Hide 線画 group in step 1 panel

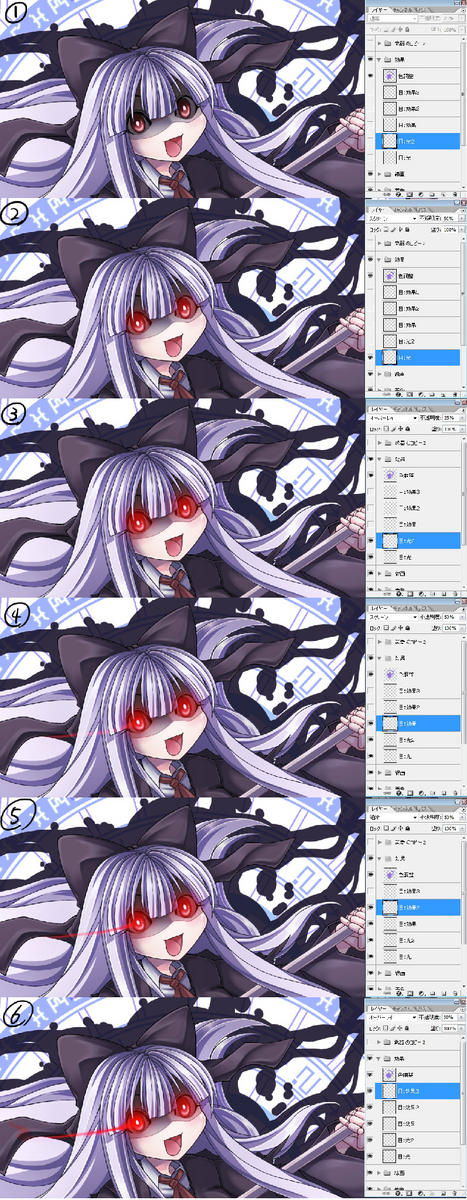click(370, 174)
